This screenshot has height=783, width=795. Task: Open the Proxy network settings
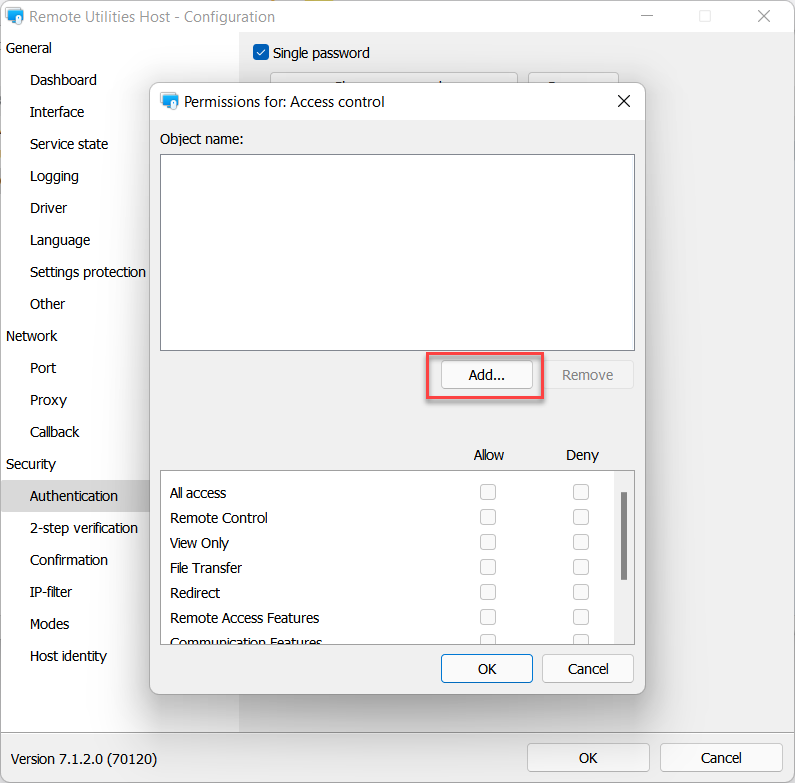point(48,400)
